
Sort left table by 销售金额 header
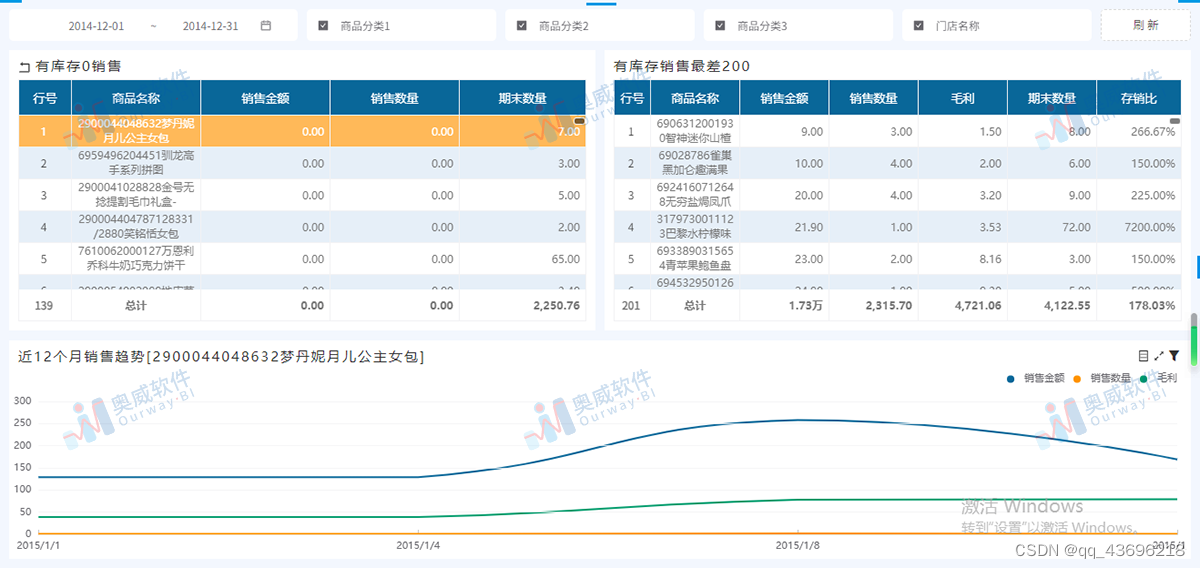(266, 98)
